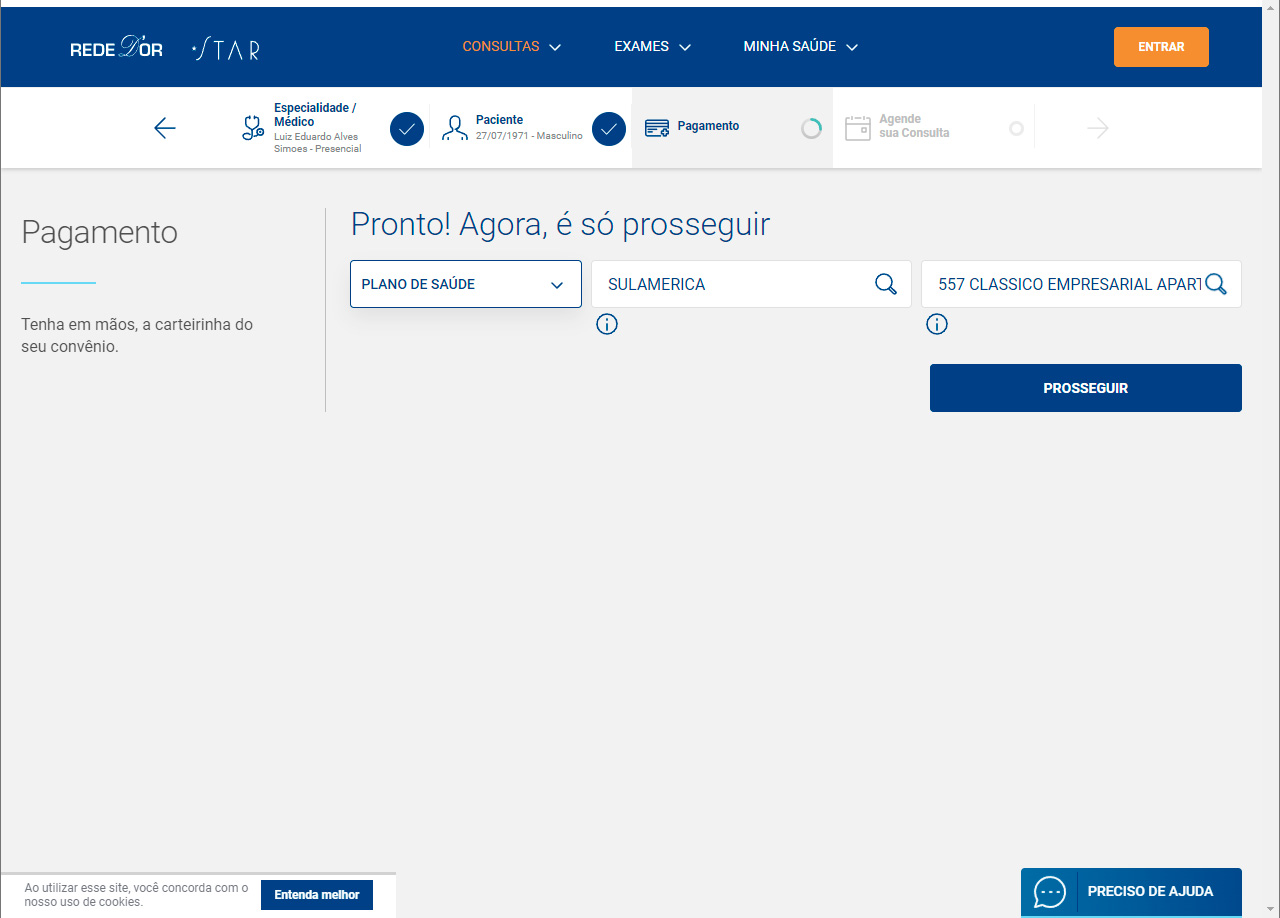Viewport: 1280px width, 918px height.
Task: Open PRECISO DE AJUDA chat
Action: 1131,892
